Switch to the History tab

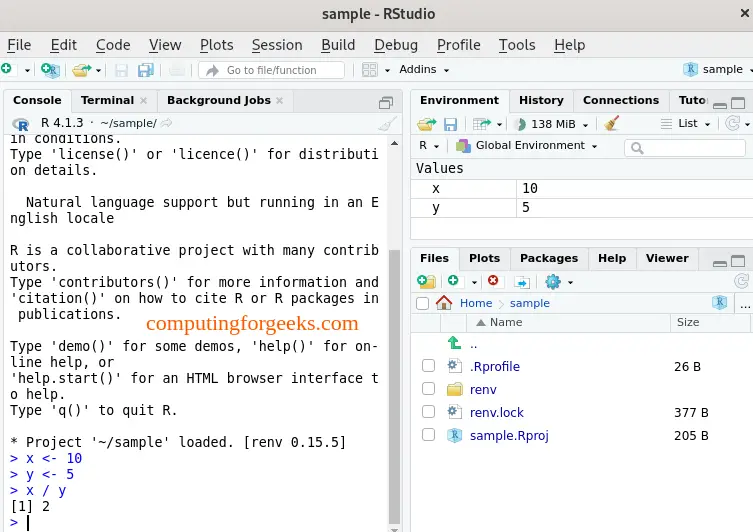pos(541,100)
